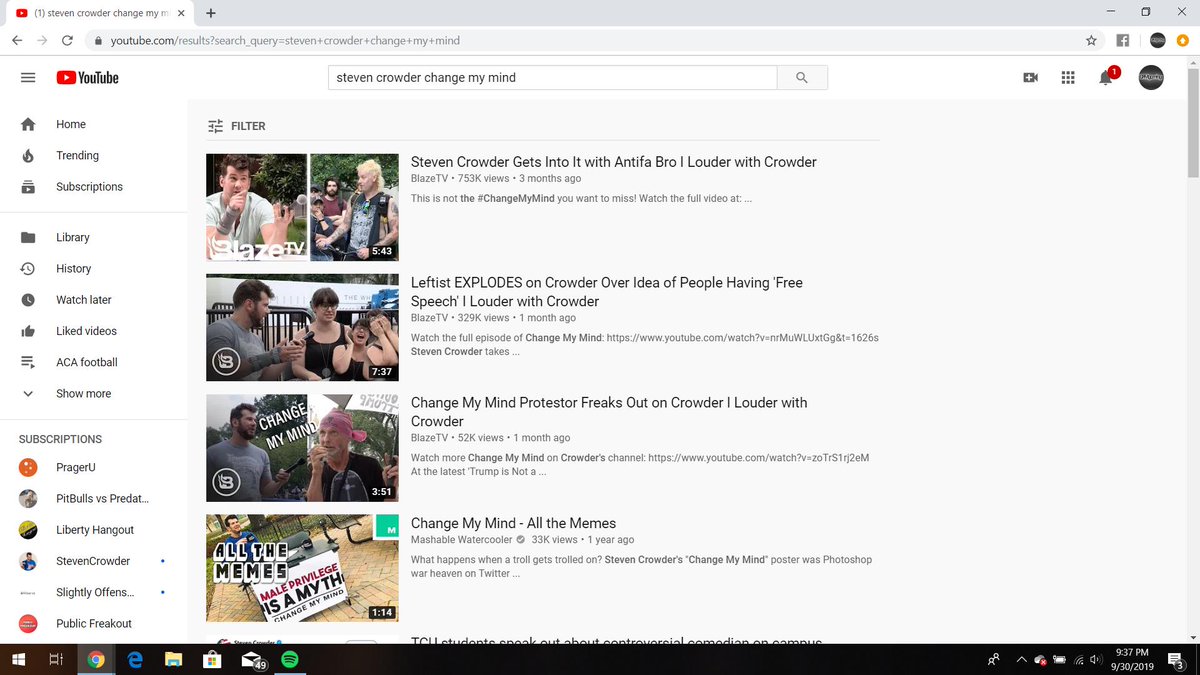This screenshot has width=1200, height=675.
Task: Show hidden system tray icons
Action: point(1021,660)
